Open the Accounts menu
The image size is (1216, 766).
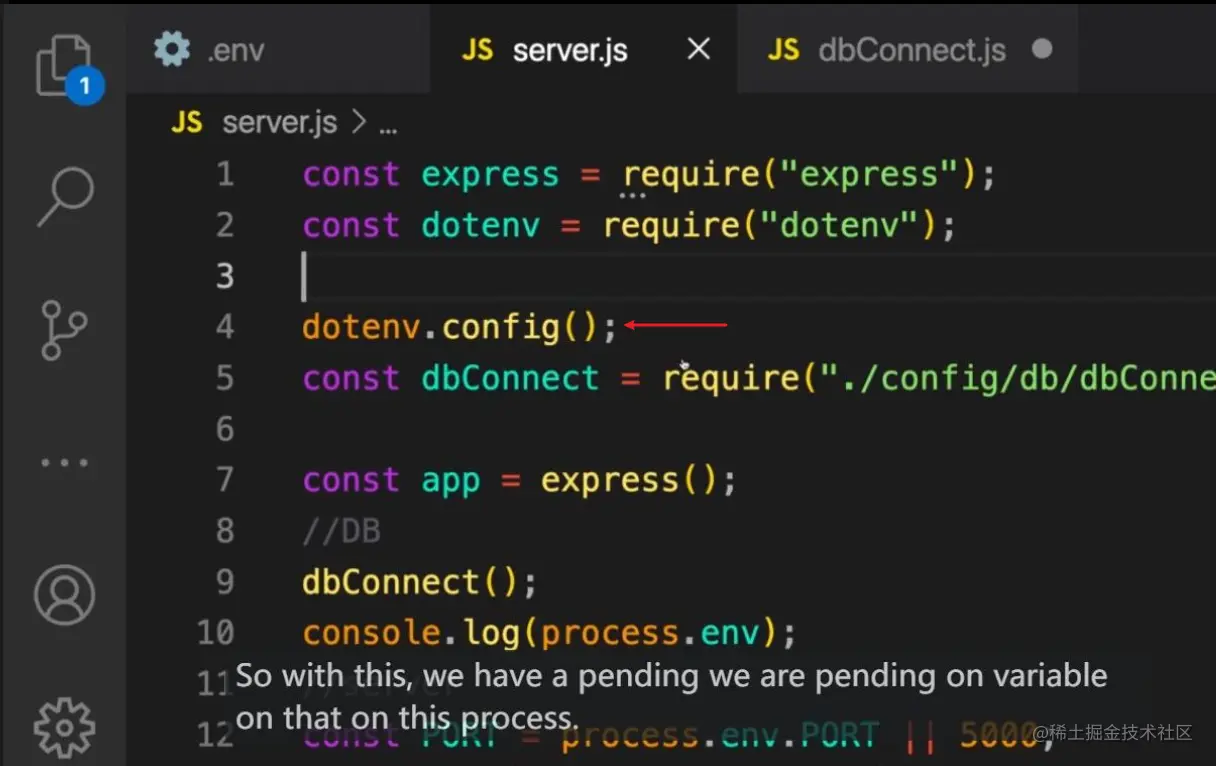click(64, 595)
